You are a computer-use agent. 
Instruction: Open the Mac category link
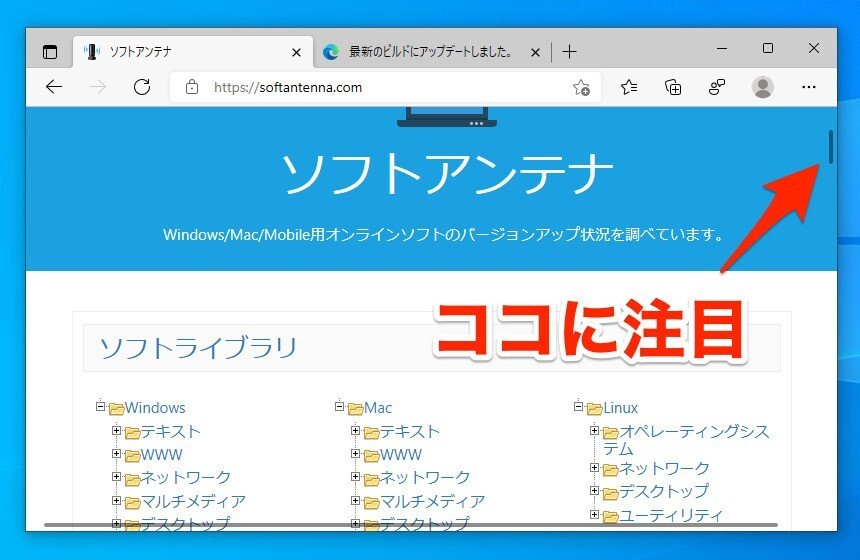[x=378, y=408]
